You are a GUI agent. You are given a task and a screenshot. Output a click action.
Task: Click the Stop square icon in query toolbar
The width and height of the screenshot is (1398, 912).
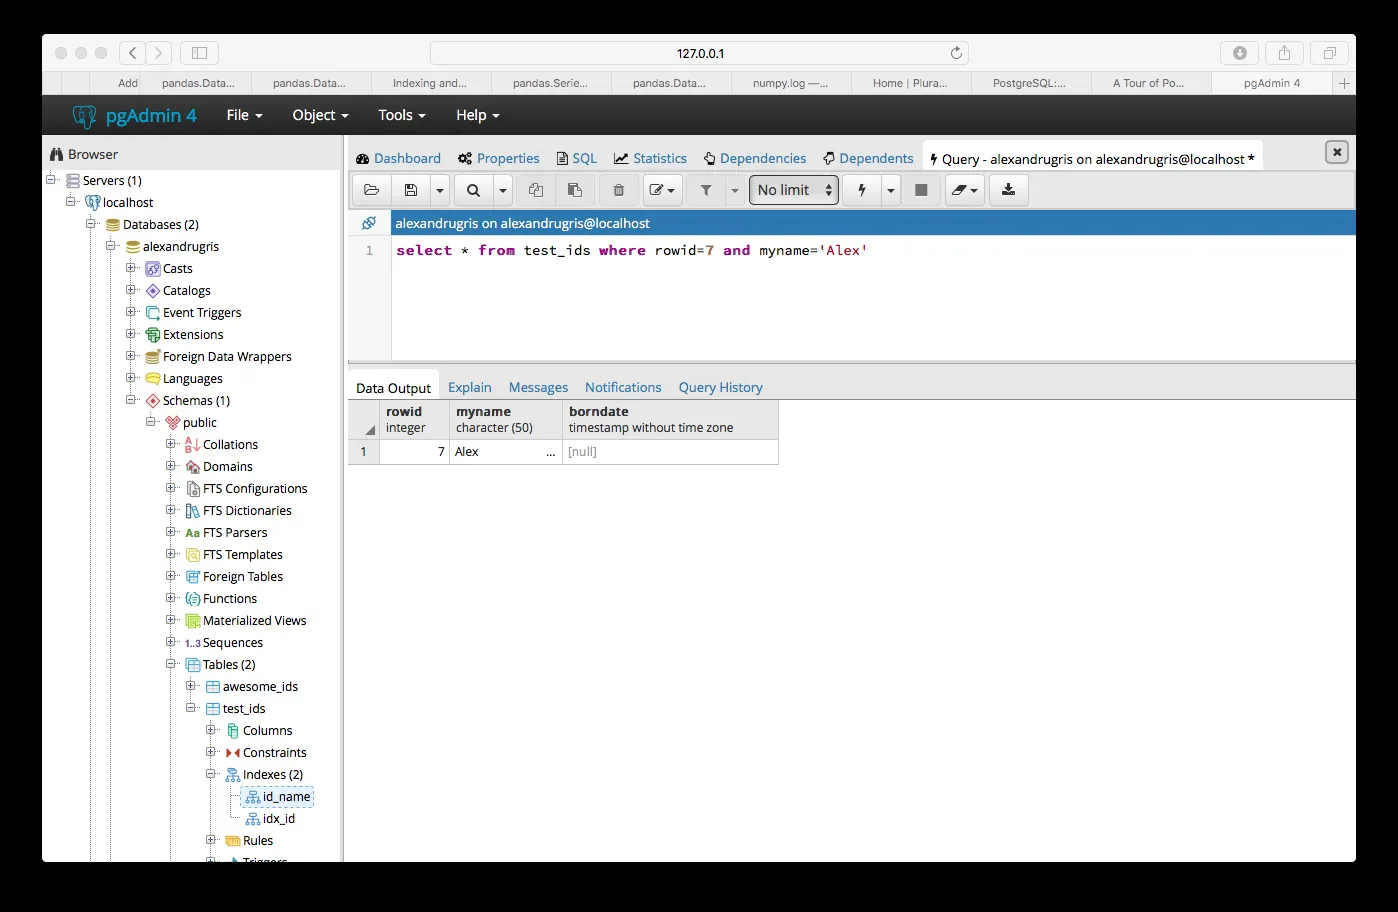click(x=921, y=190)
